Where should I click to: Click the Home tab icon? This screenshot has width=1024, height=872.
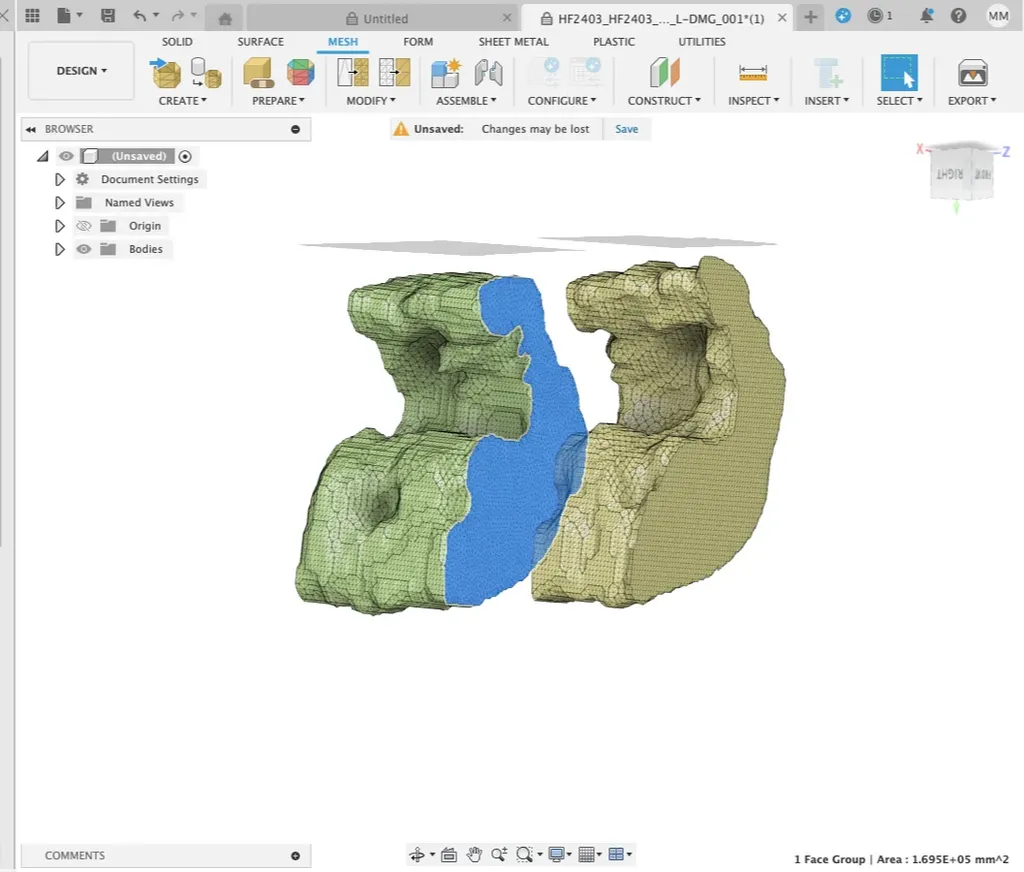pos(225,18)
